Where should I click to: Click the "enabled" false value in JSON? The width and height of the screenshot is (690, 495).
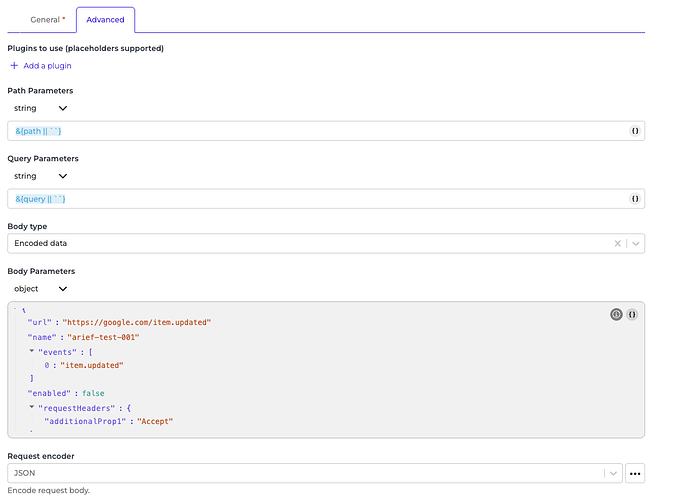(92, 393)
